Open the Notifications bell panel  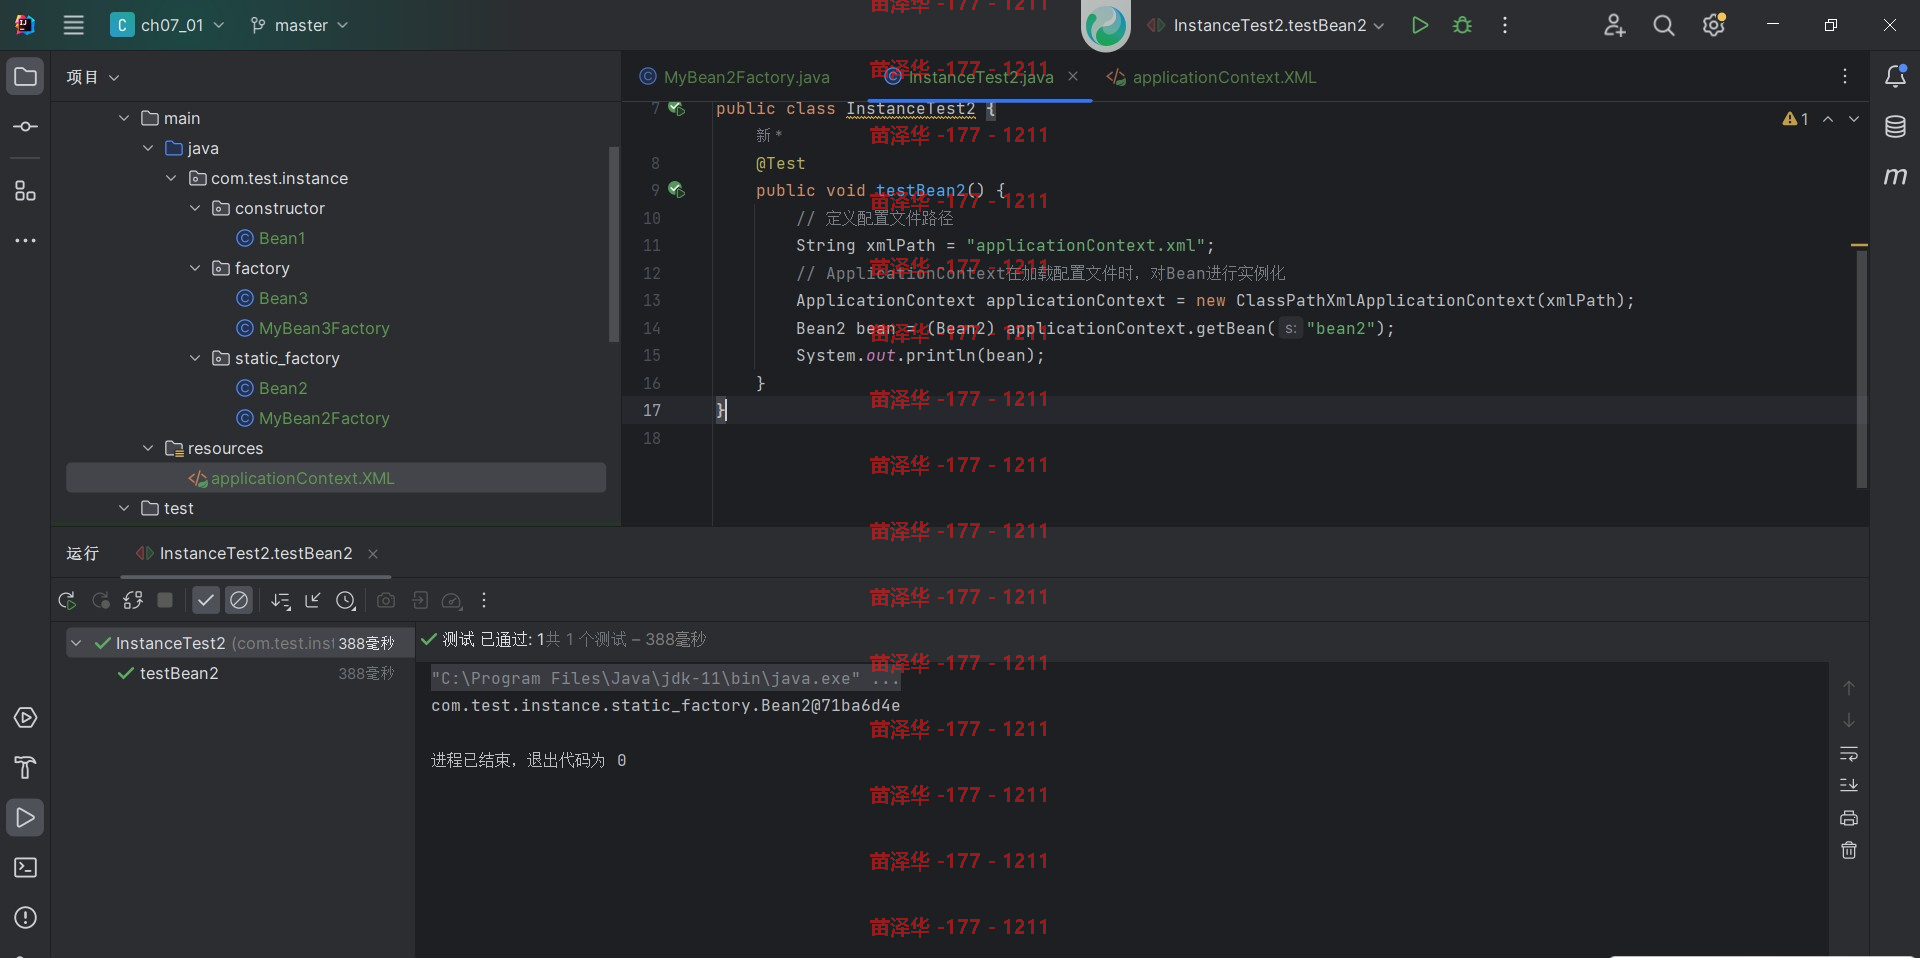coord(1895,76)
